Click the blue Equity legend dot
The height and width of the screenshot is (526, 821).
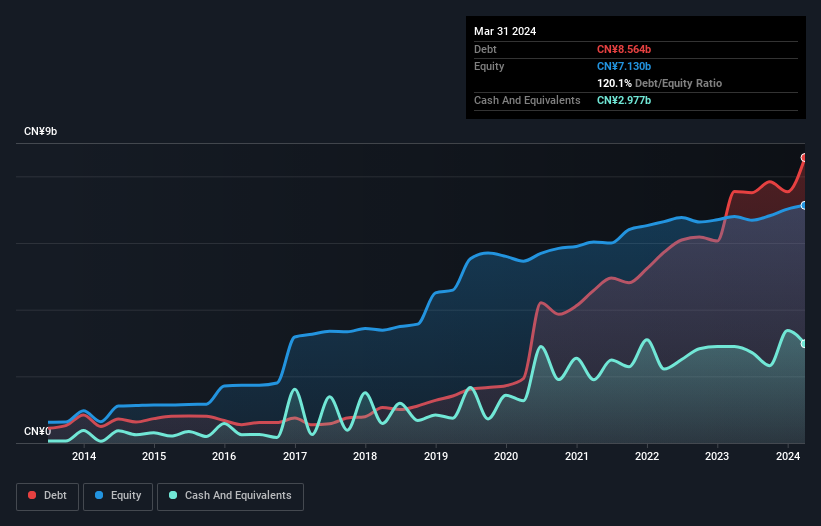click(x=99, y=495)
